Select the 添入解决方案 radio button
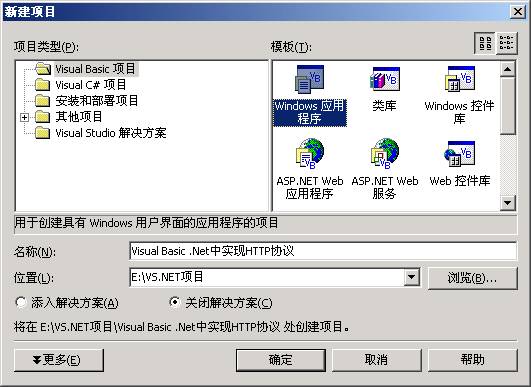The width and height of the screenshot is (531, 387). pyautogui.click(x=21, y=302)
